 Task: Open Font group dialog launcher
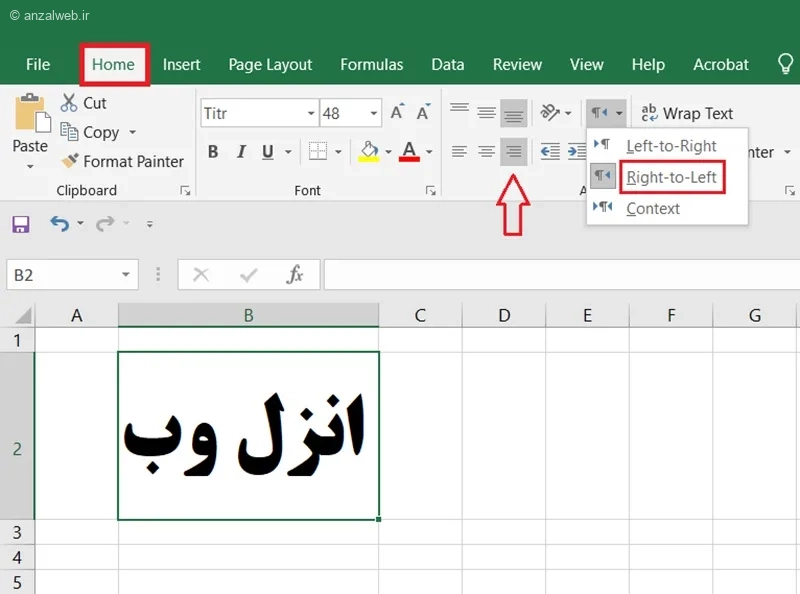431,191
